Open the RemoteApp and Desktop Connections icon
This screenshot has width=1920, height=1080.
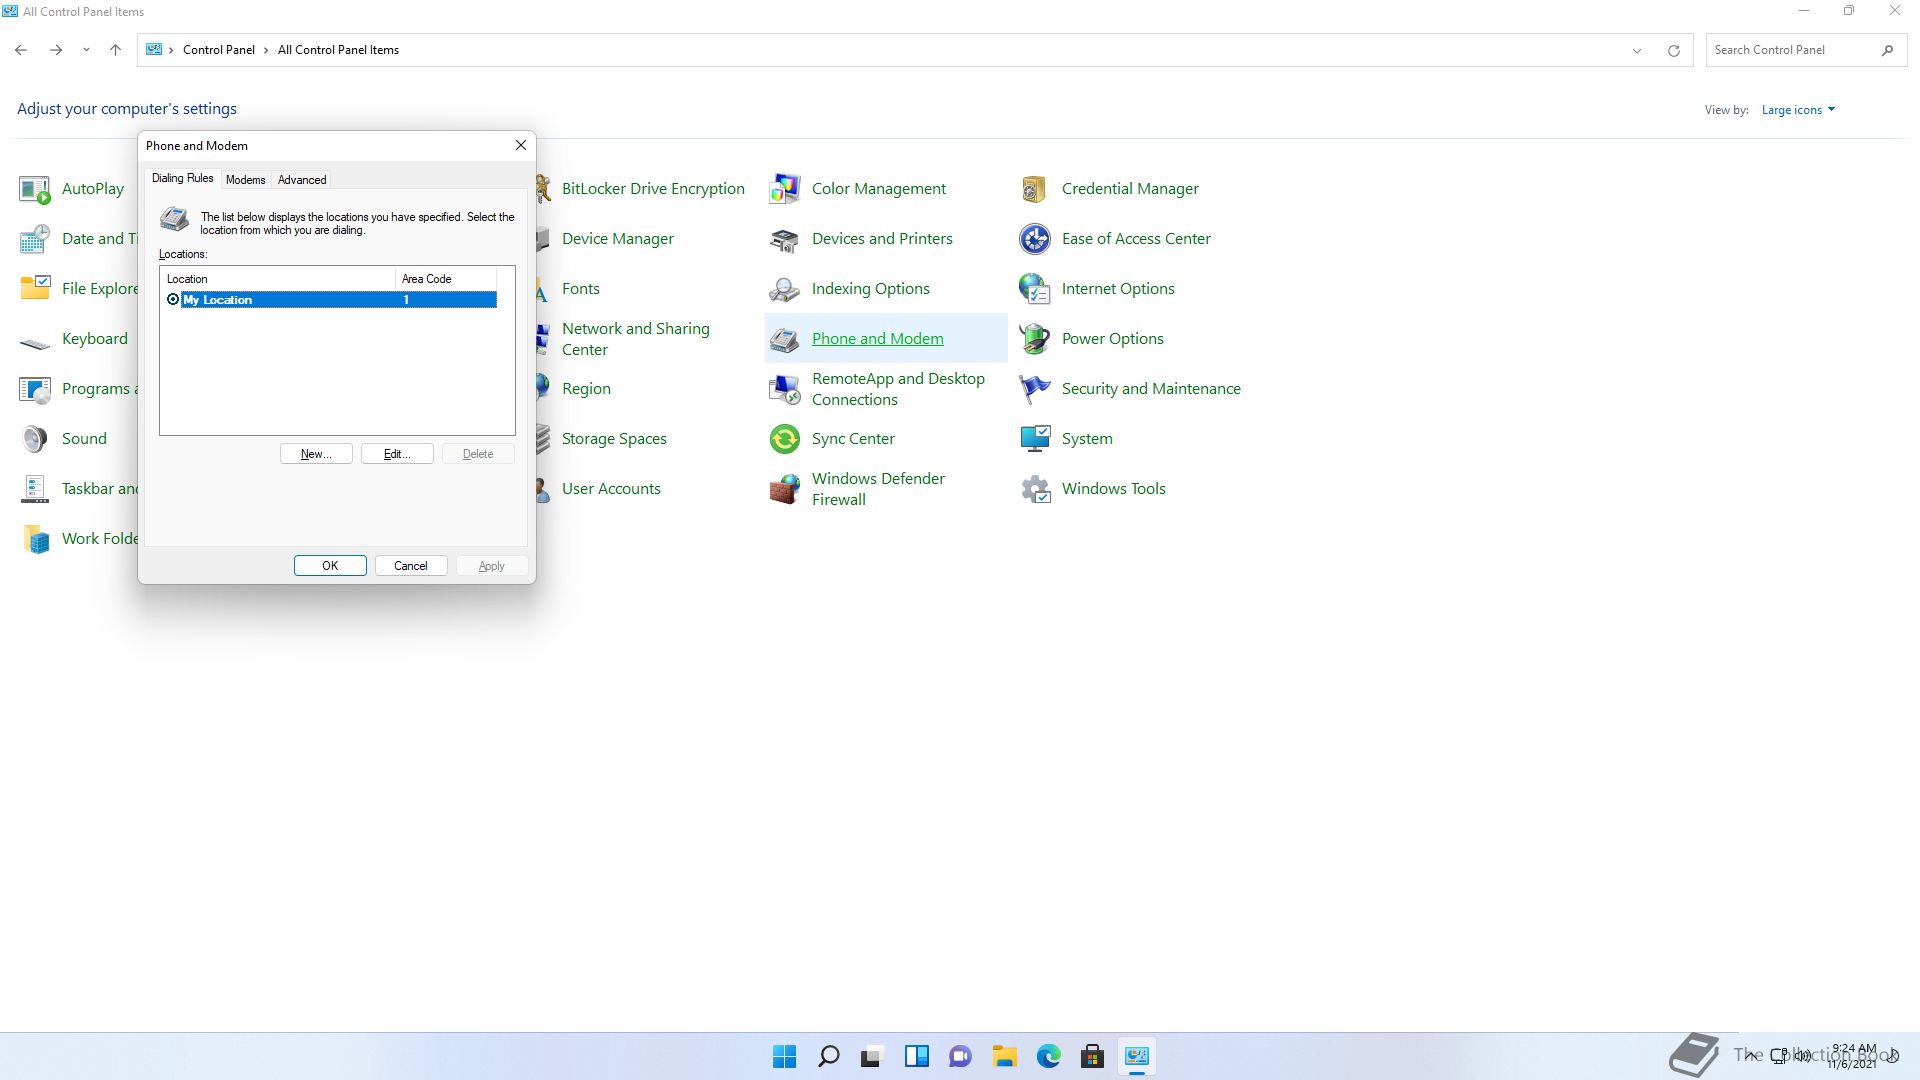point(785,389)
